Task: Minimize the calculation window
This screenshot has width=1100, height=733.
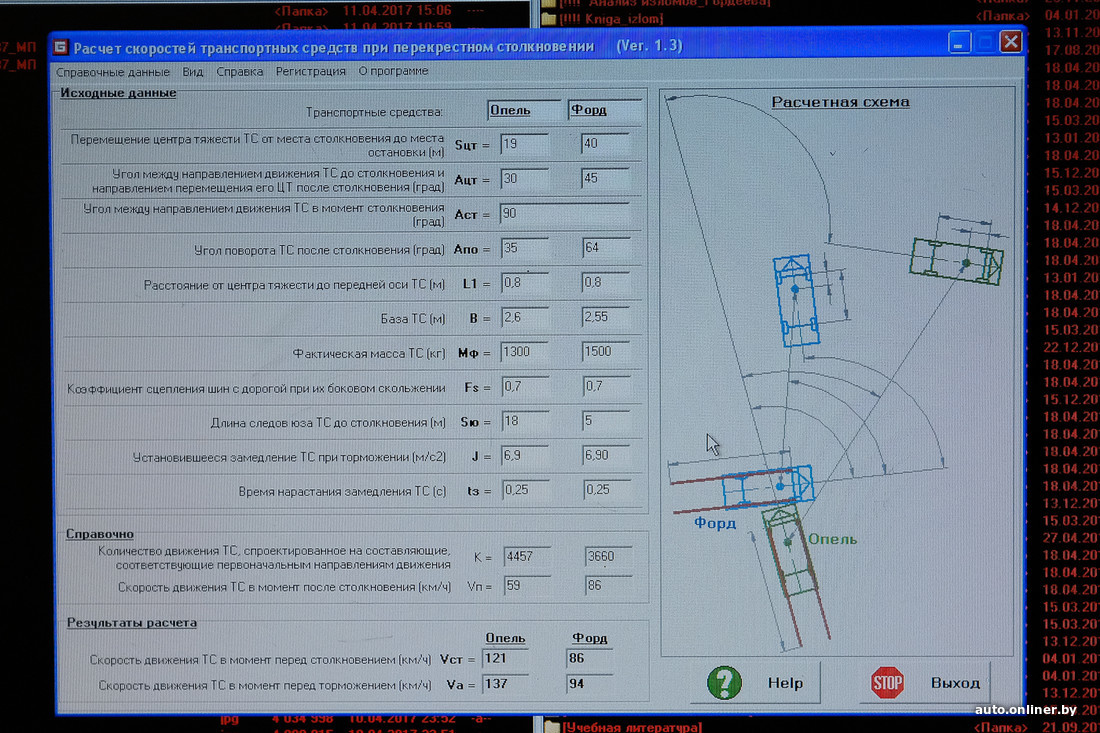Action: (959, 42)
